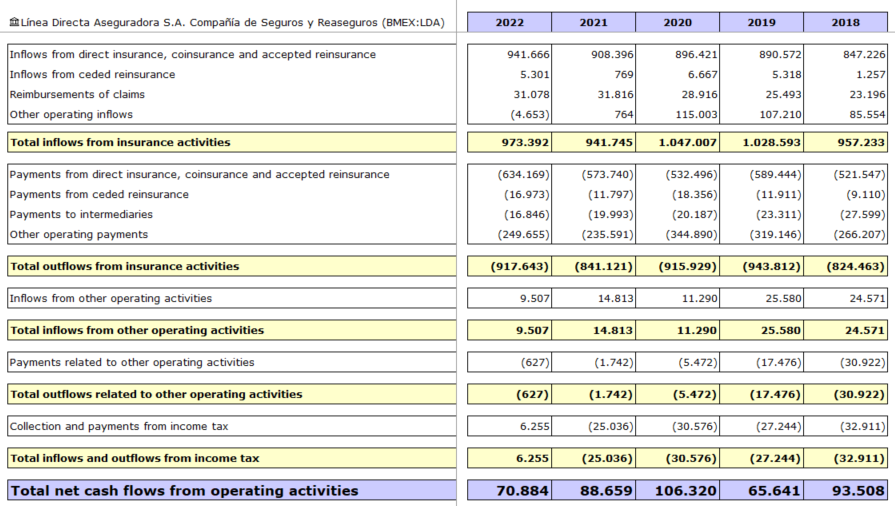
Task: Click the (4.653) other operating inflows value
Action: coord(530,114)
